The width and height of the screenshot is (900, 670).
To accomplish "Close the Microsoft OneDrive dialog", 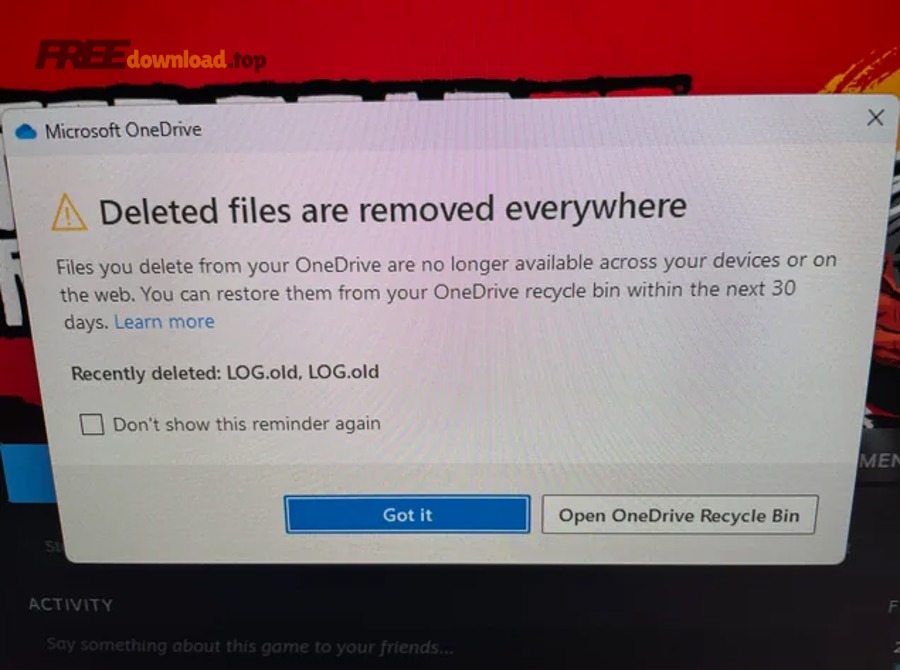I will pyautogui.click(x=875, y=118).
